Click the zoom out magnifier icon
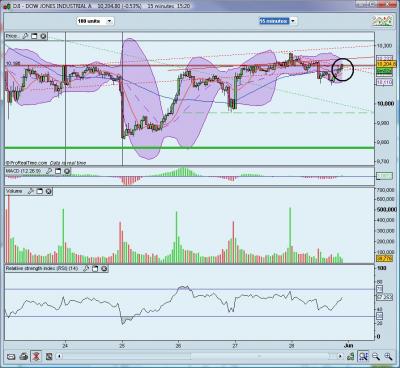This screenshot has height=368, width=400. point(376,357)
